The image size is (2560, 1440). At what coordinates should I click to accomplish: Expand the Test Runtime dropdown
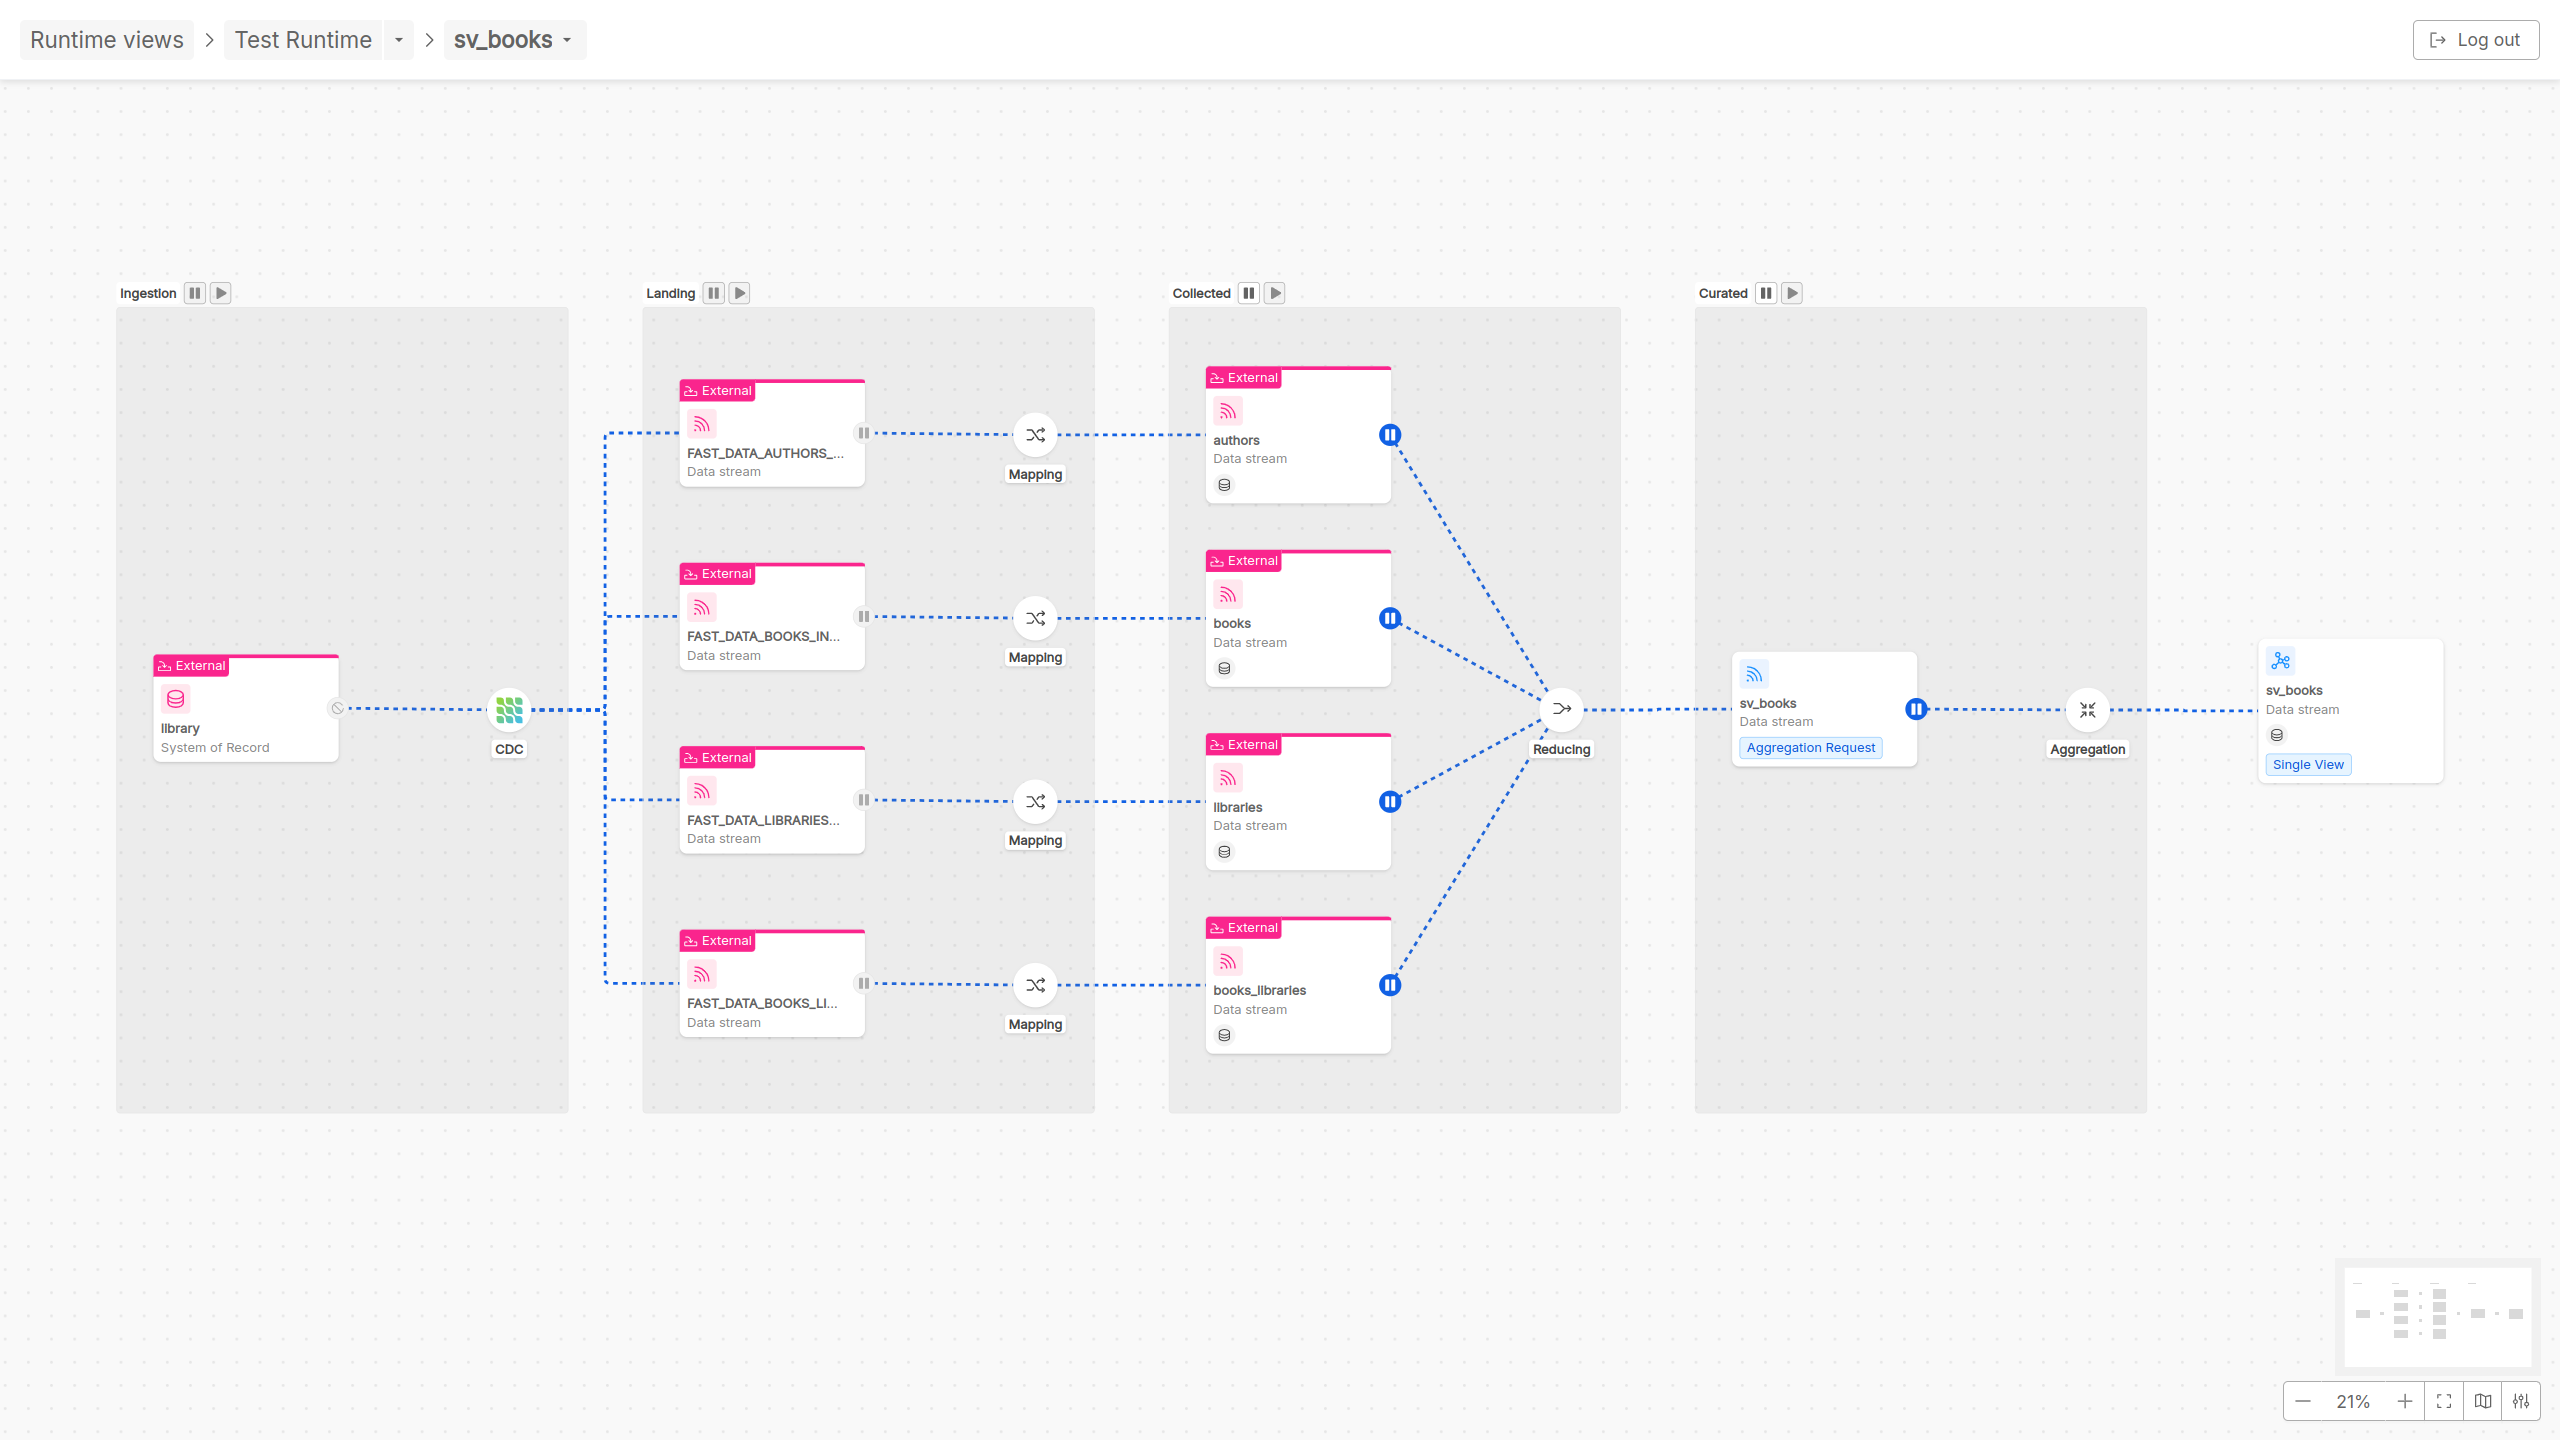pyautogui.click(x=397, y=39)
